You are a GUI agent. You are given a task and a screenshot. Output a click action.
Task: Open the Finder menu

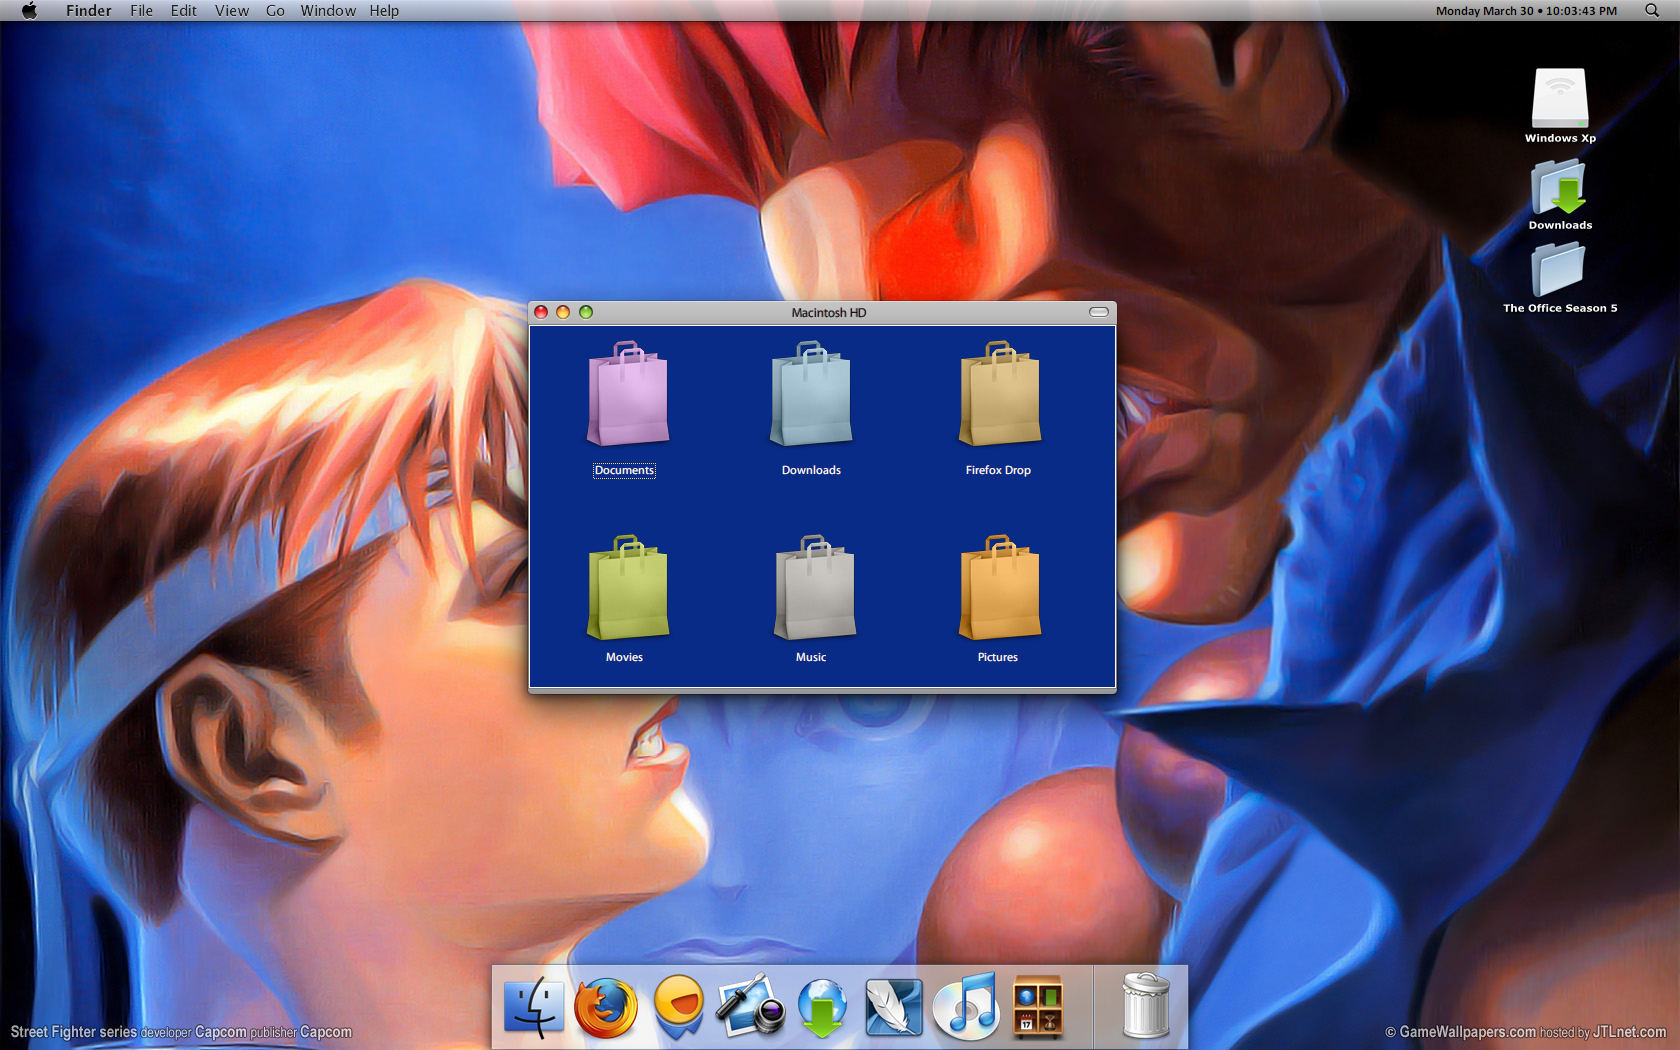(89, 10)
